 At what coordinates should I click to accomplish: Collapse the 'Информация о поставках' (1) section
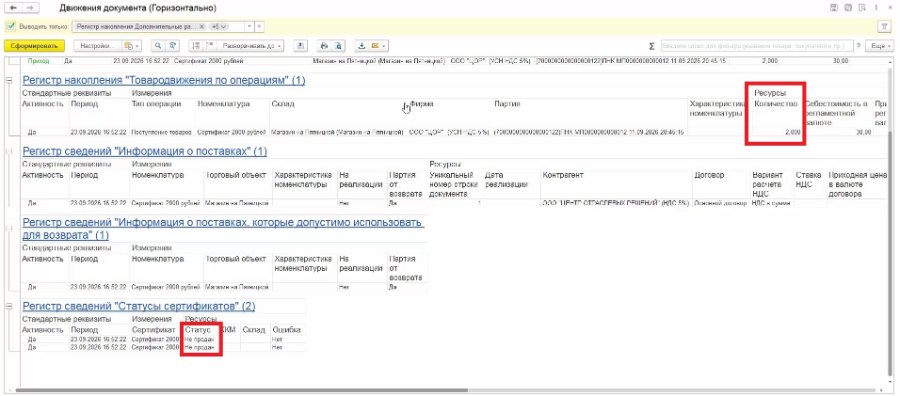[x=9, y=151]
